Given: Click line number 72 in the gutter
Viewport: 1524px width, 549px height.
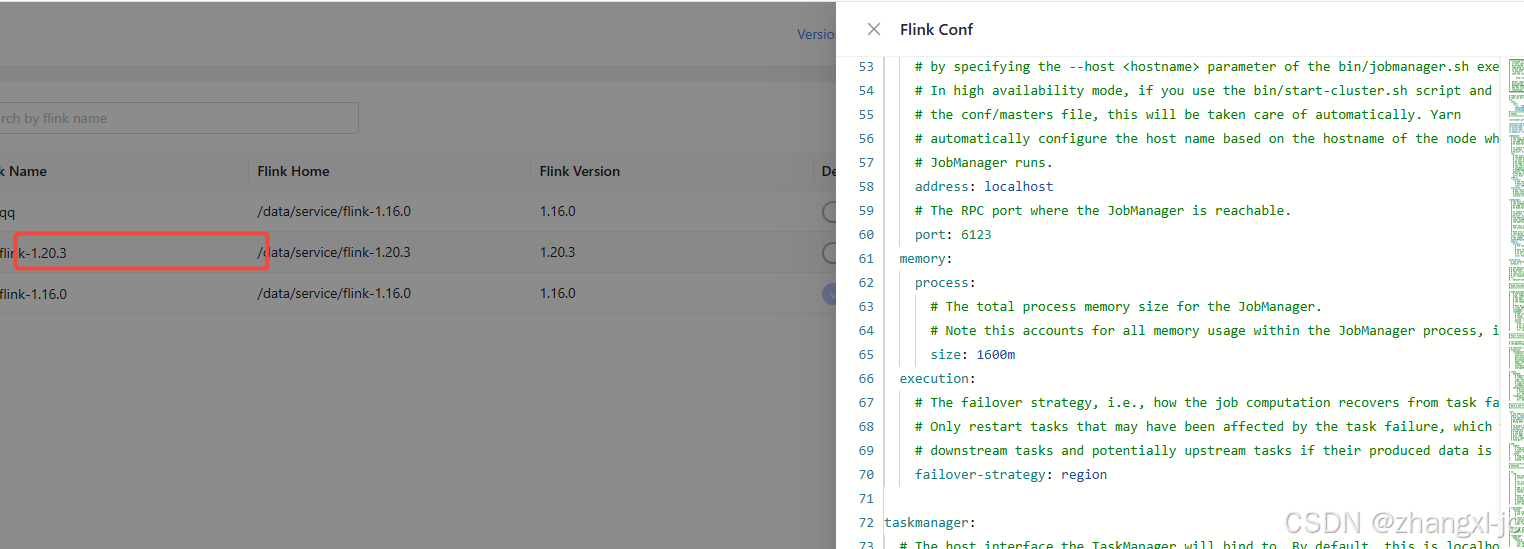Looking at the screenshot, I should (x=866, y=522).
